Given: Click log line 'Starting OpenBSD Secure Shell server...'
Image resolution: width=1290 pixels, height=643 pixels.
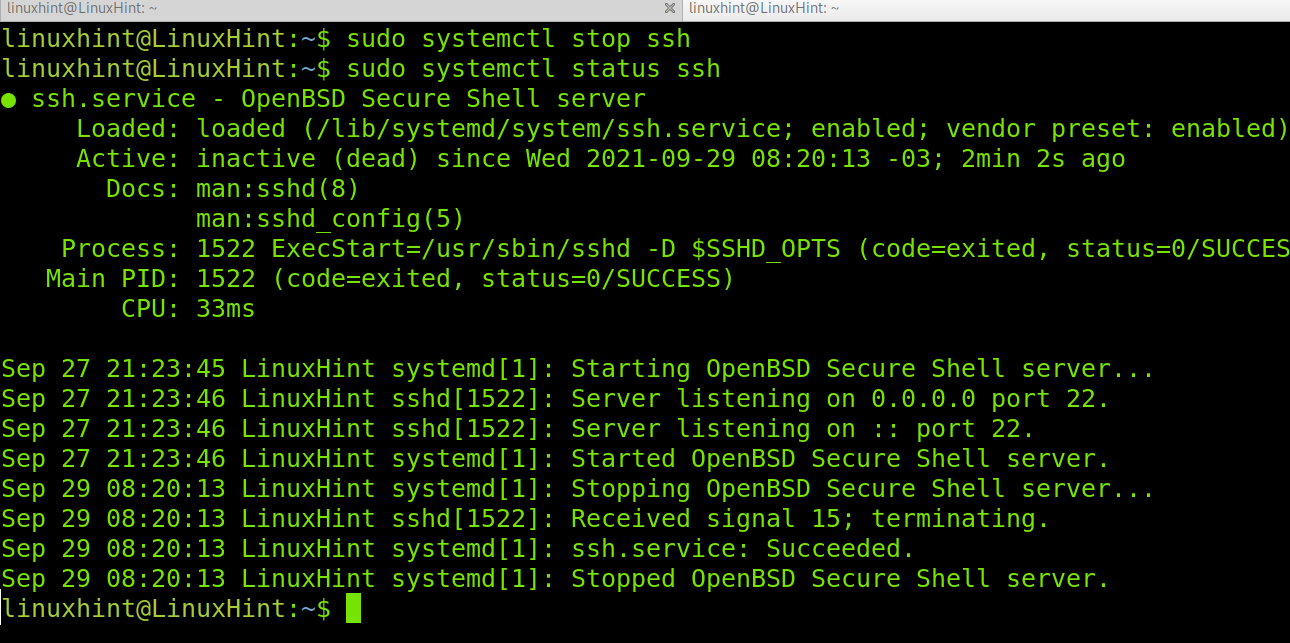Looking at the screenshot, I should pos(578,369).
